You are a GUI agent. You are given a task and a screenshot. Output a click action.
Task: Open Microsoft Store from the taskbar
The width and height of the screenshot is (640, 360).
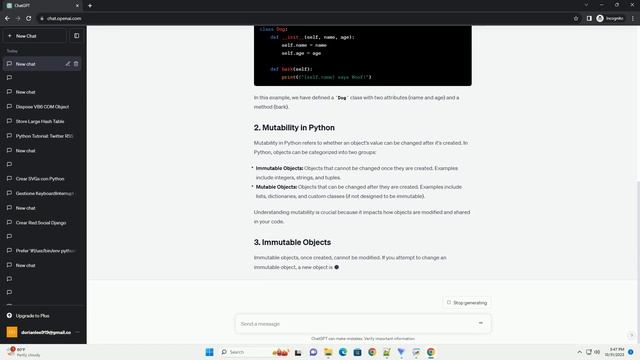click(x=357, y=352)
